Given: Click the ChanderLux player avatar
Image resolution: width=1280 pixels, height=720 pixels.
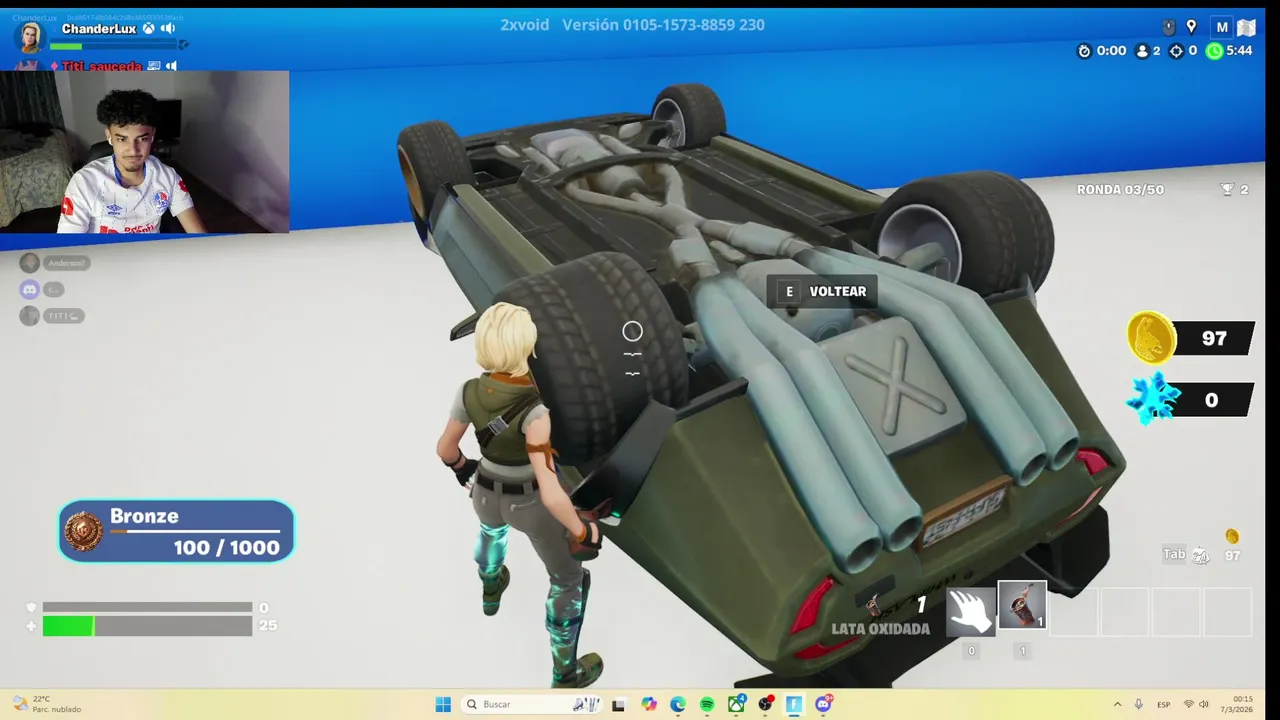Looking at the screenshot, I should tap(30, 36).
